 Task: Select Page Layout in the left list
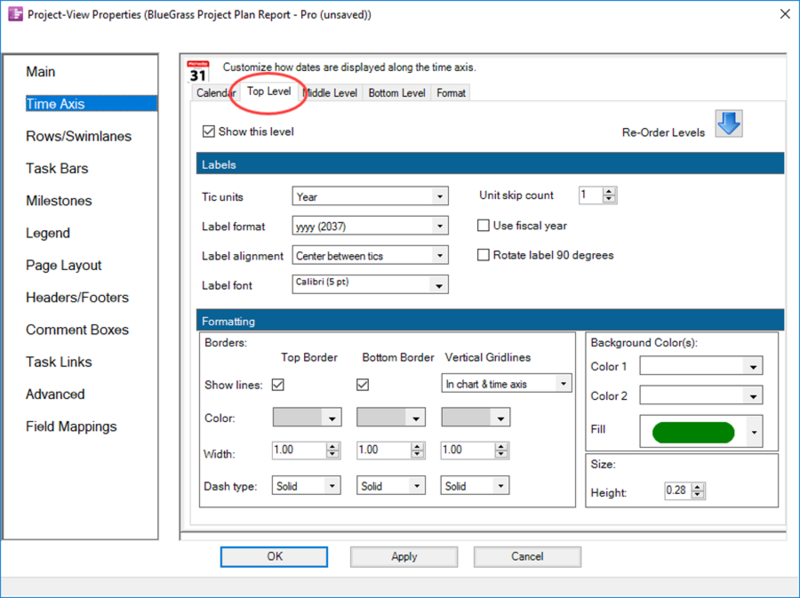click(x=63, y=265)
